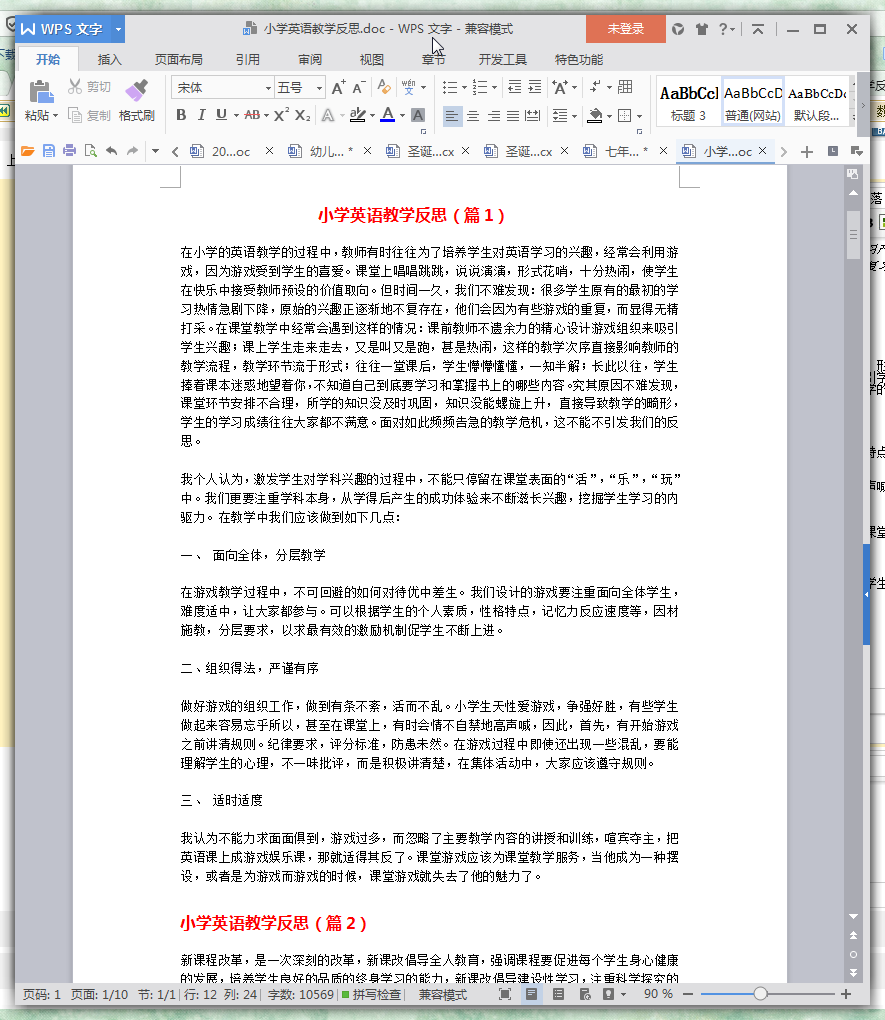Click the text highlight color pen

pos(357,115)
